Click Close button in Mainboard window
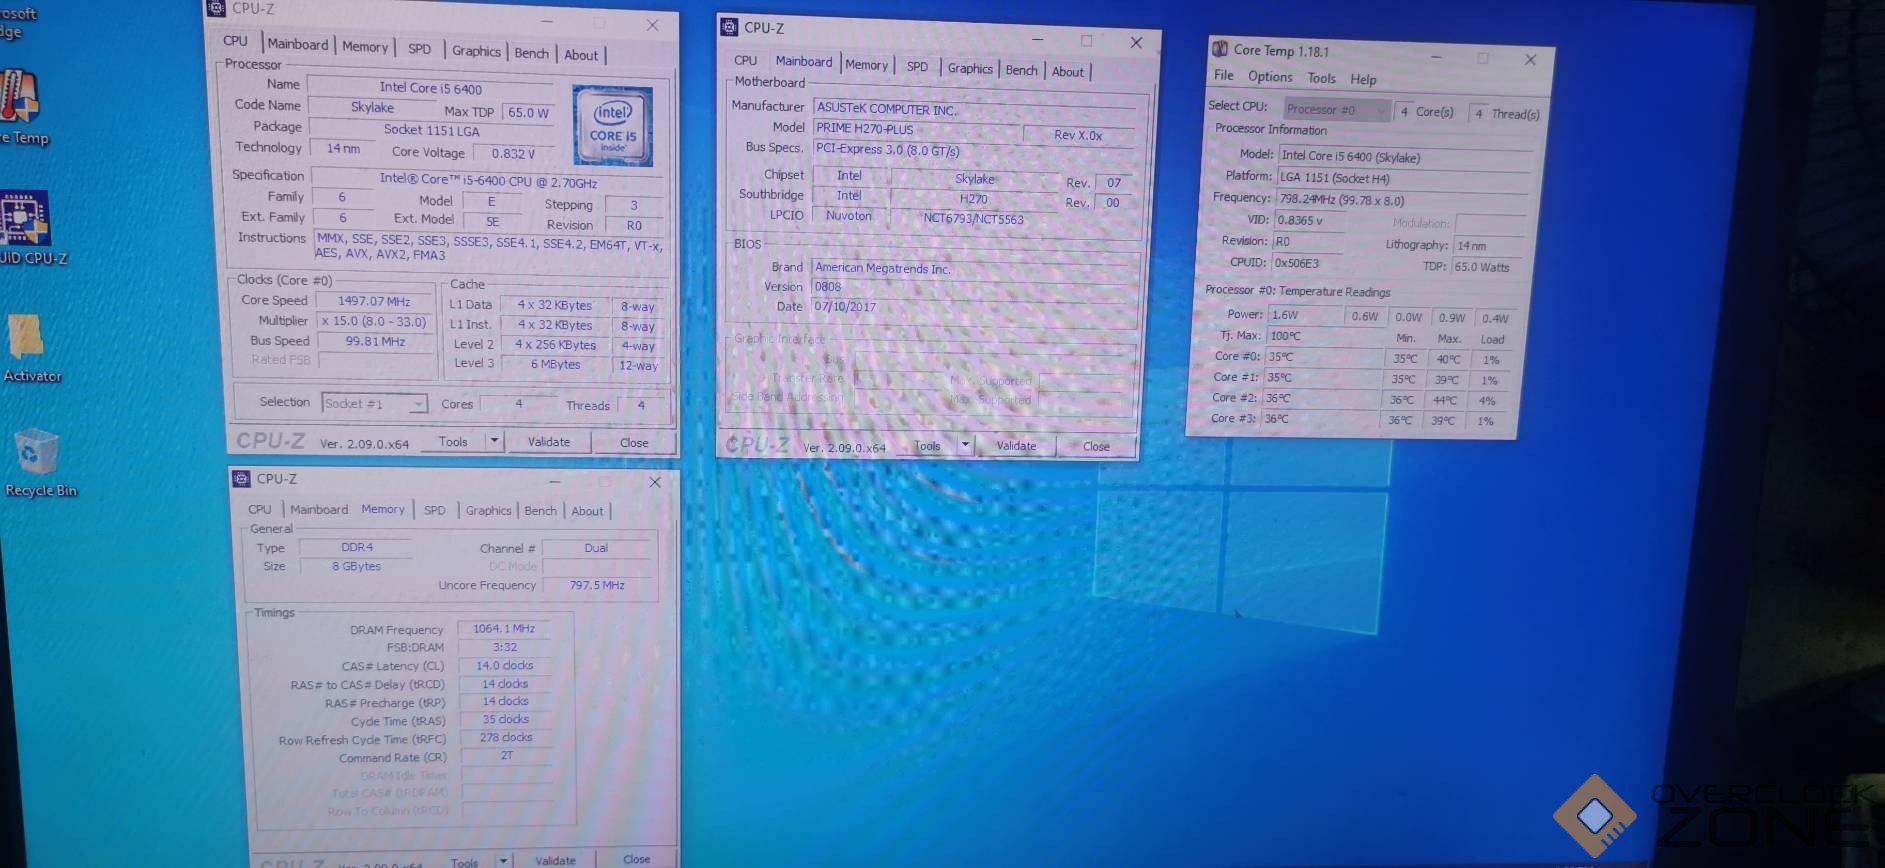 pyautogui.click(x=1096, y=447)
